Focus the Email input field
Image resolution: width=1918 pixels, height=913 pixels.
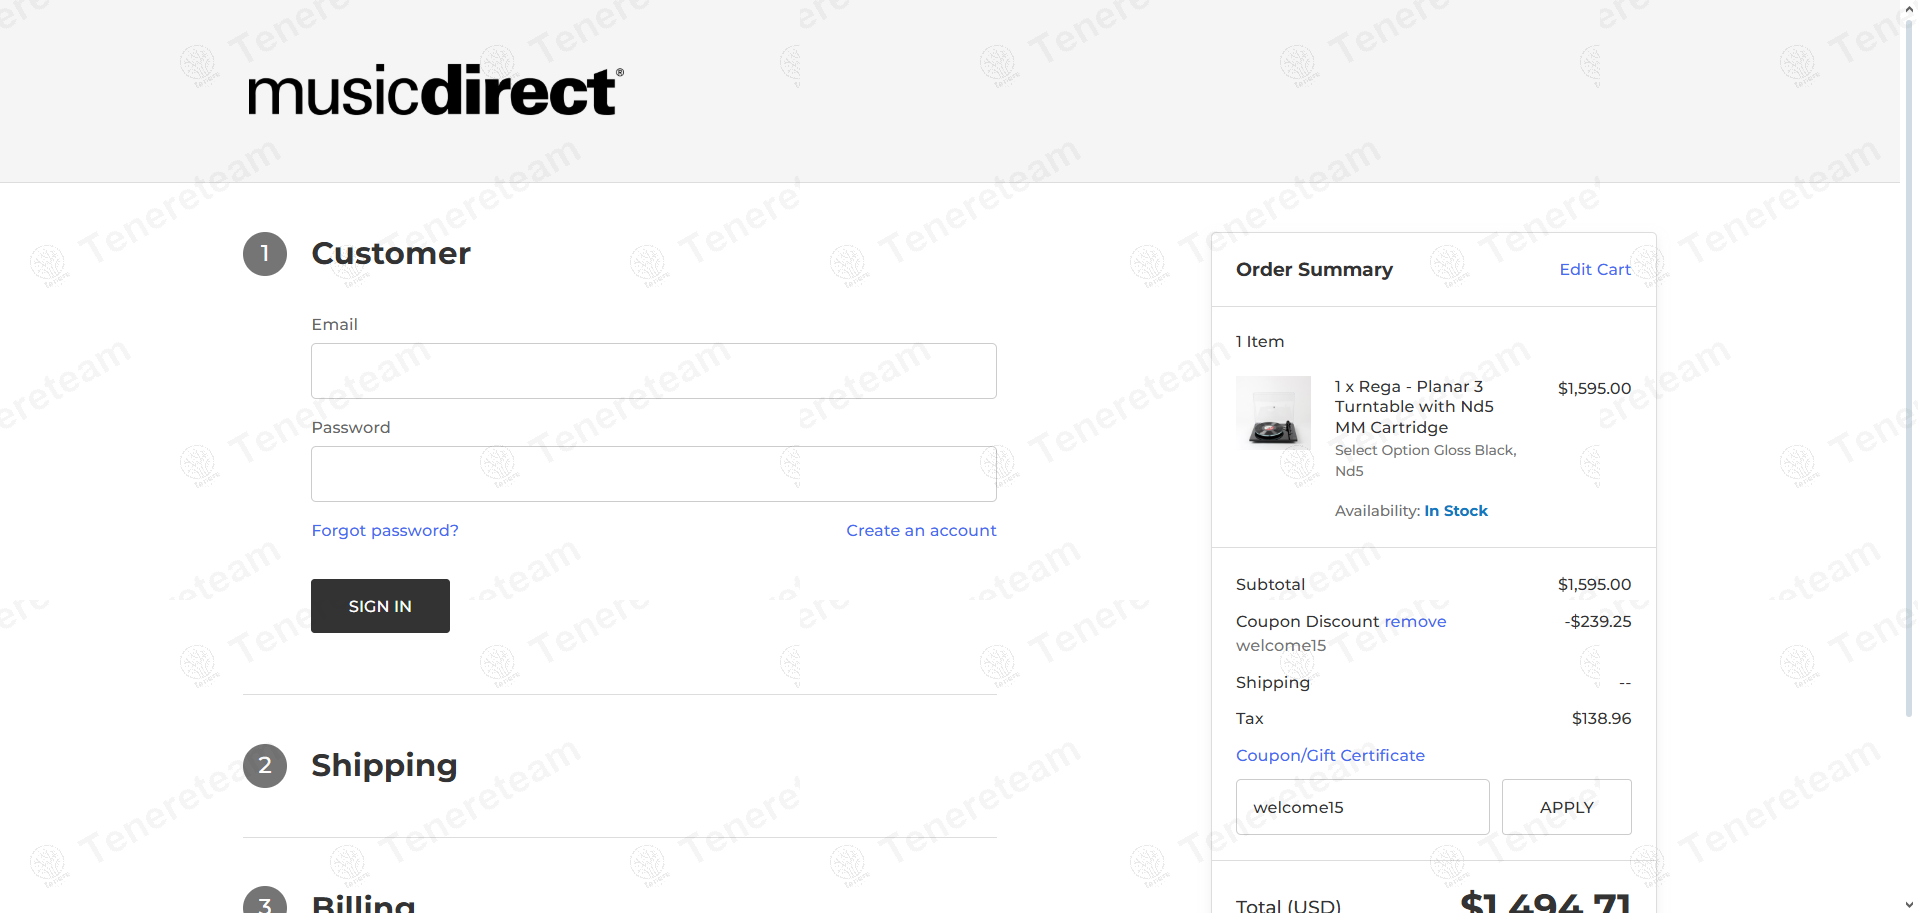point(654,371)
